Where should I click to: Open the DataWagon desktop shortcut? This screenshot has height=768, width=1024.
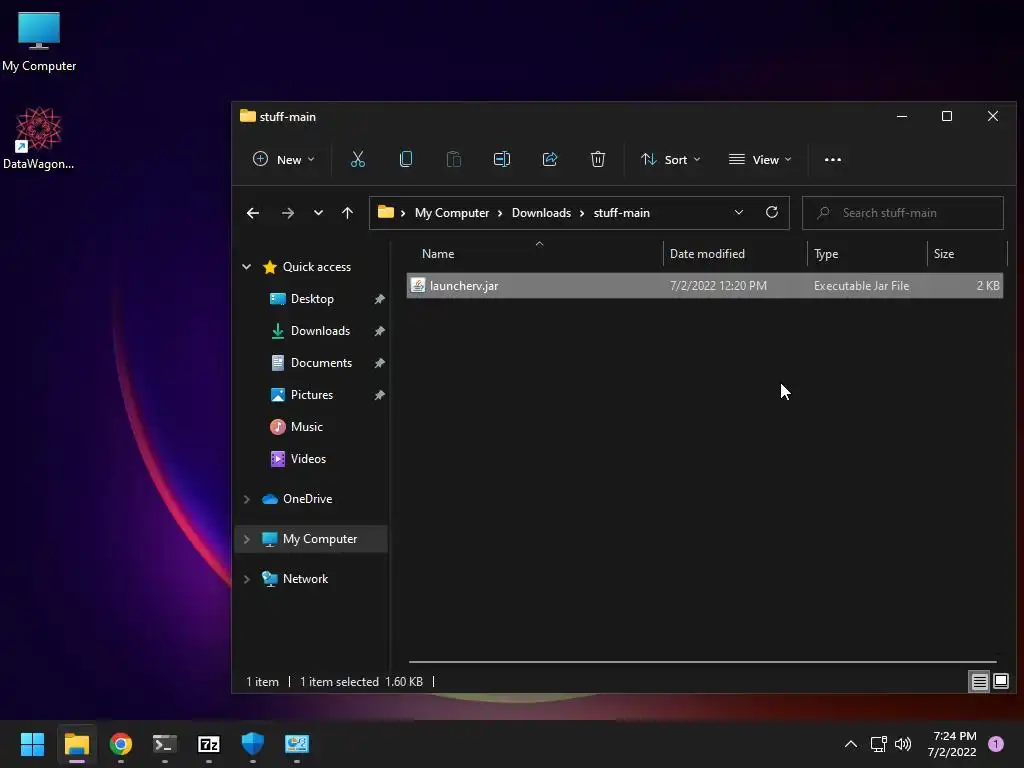(39, 138)
